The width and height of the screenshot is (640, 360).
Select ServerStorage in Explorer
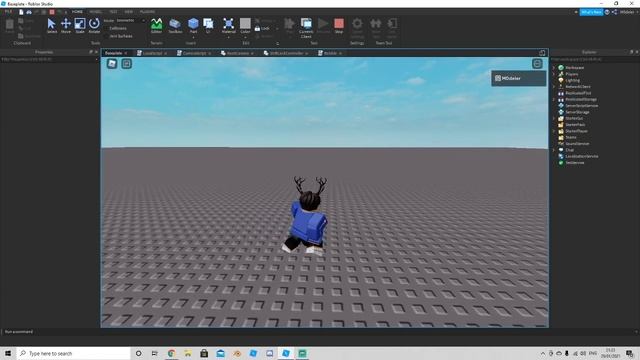pos(577,112)
